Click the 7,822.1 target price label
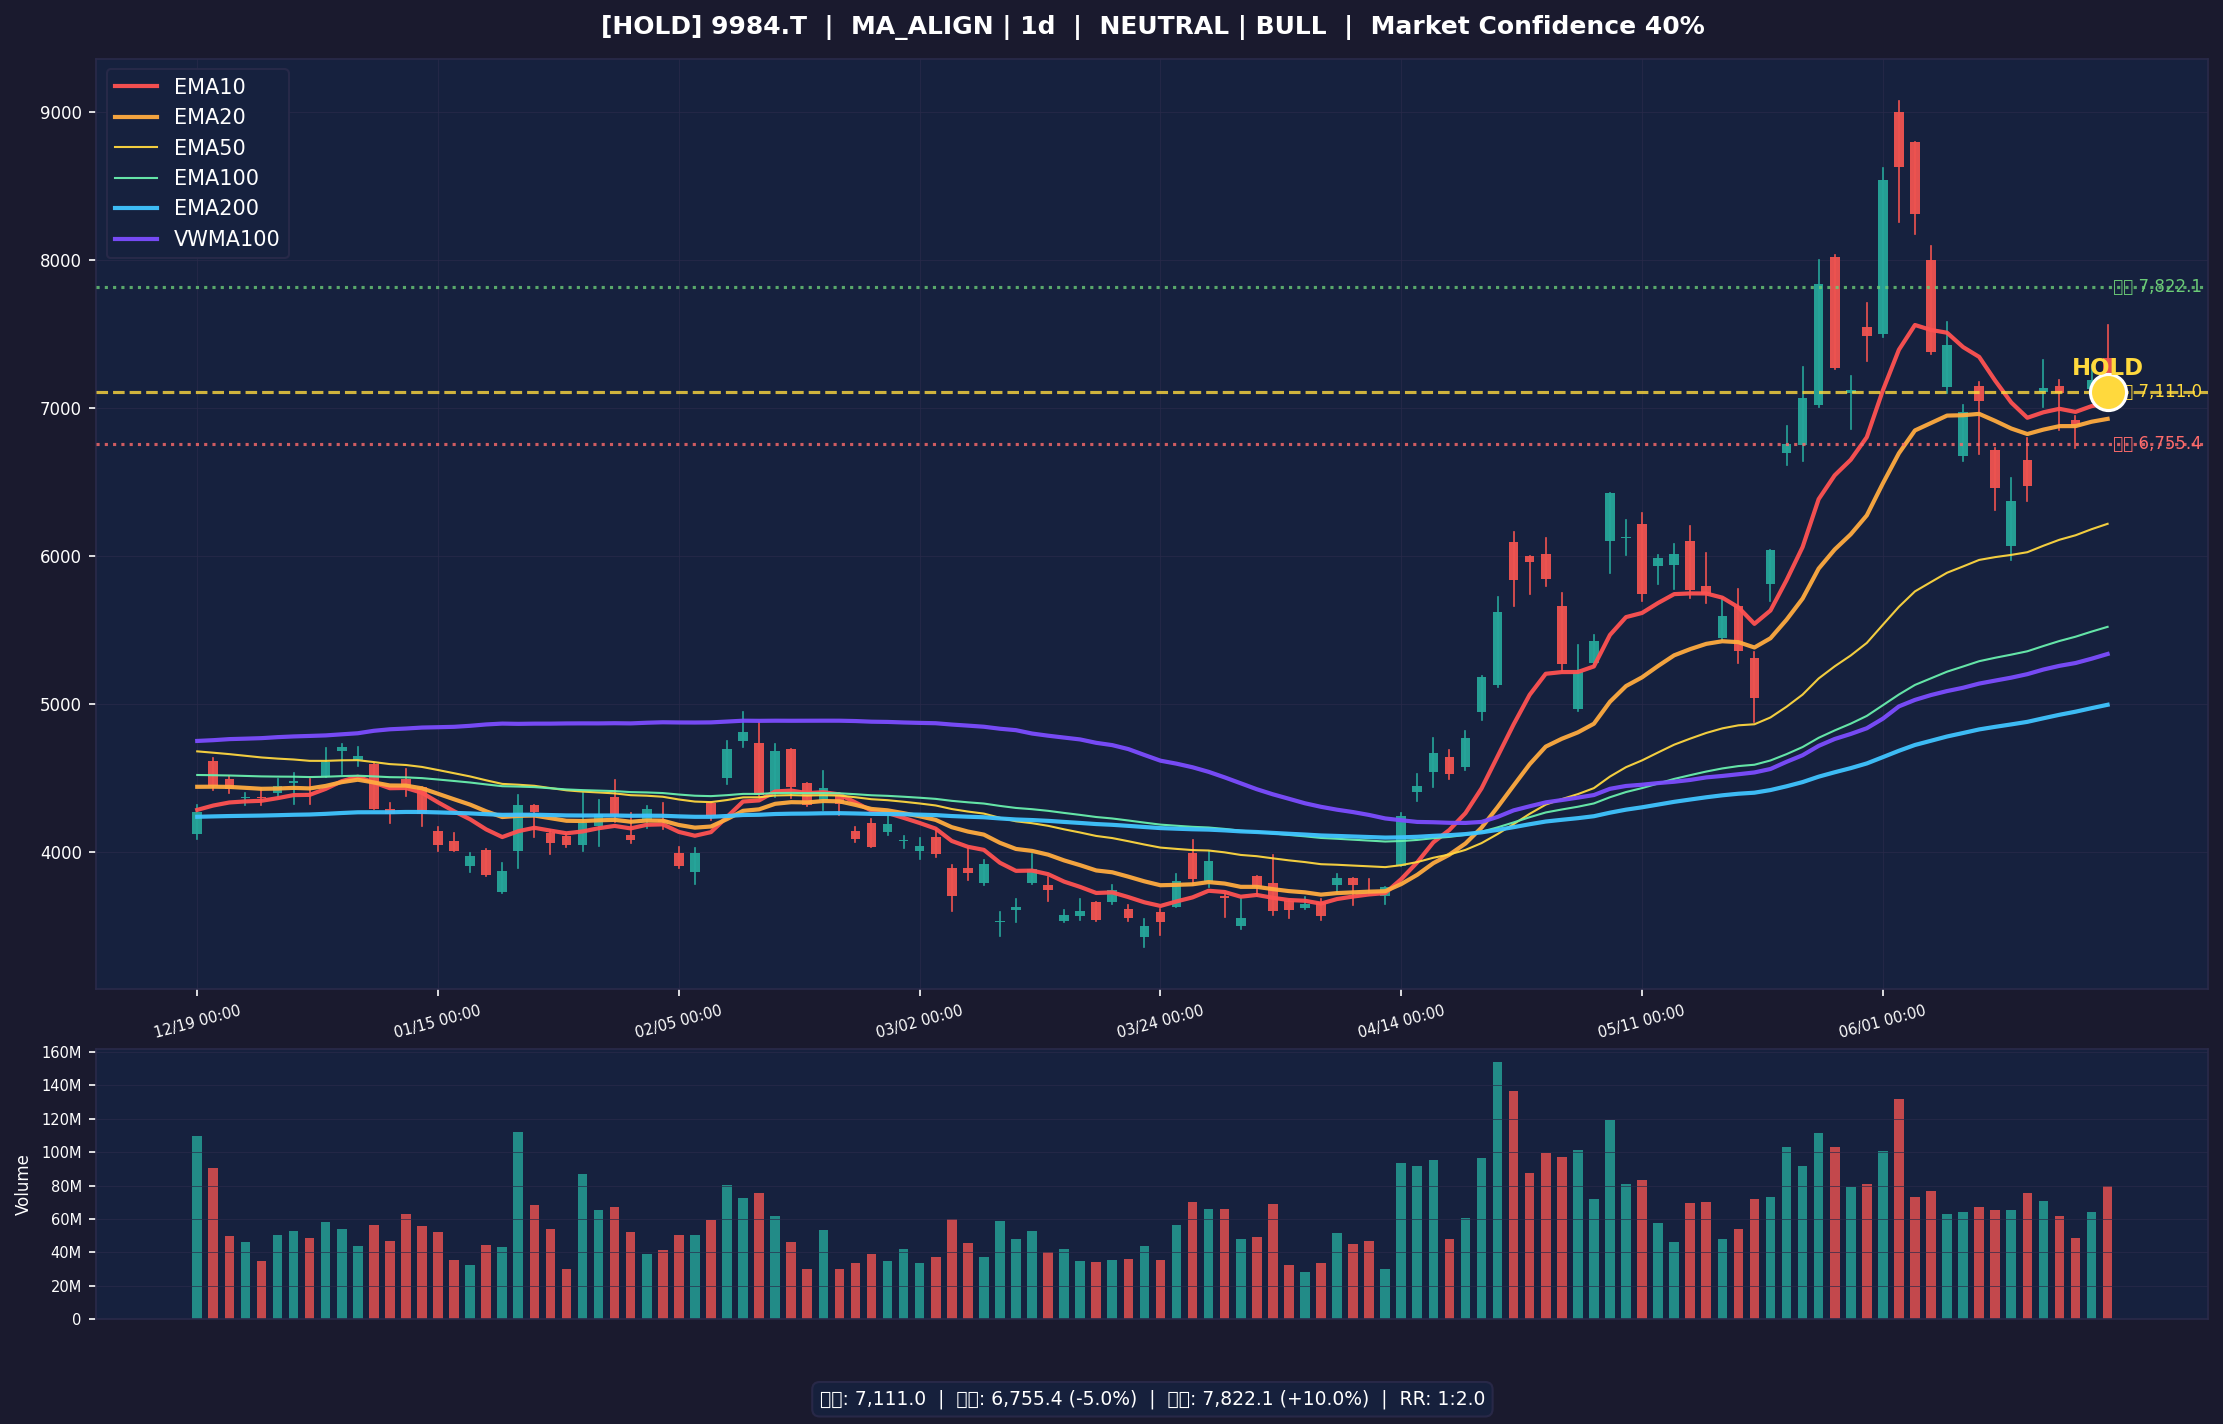This screenshot has width=2223, height=1424. 2157,287
